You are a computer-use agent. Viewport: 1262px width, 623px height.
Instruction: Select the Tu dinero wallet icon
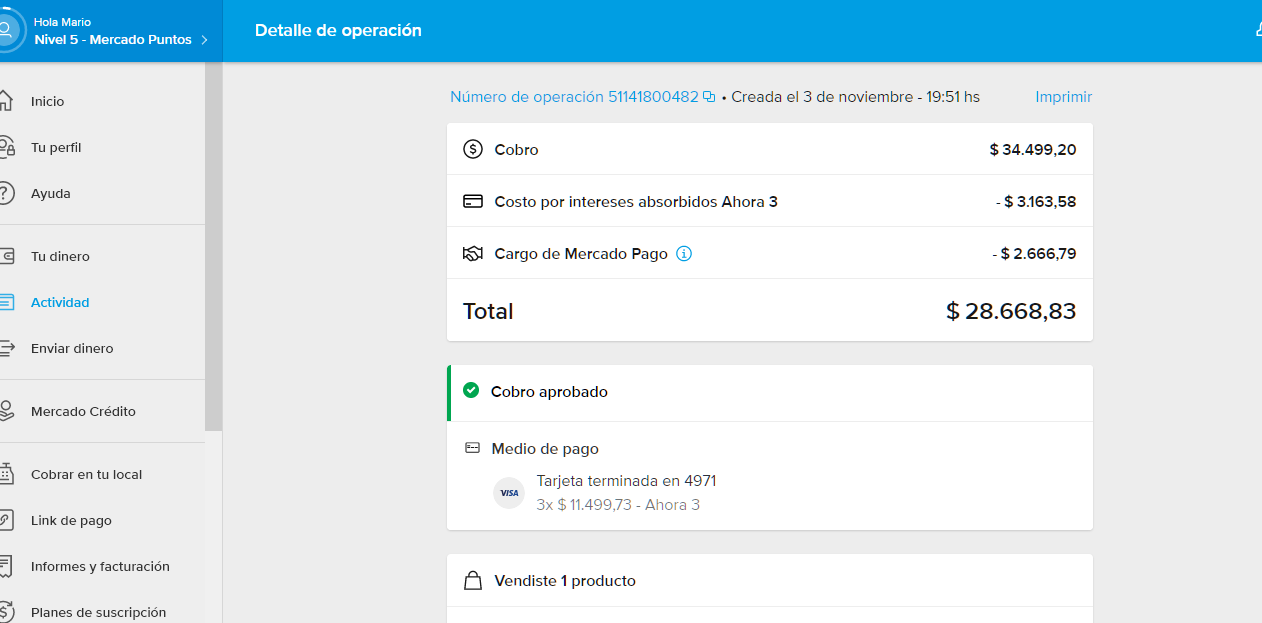point(5,256)
